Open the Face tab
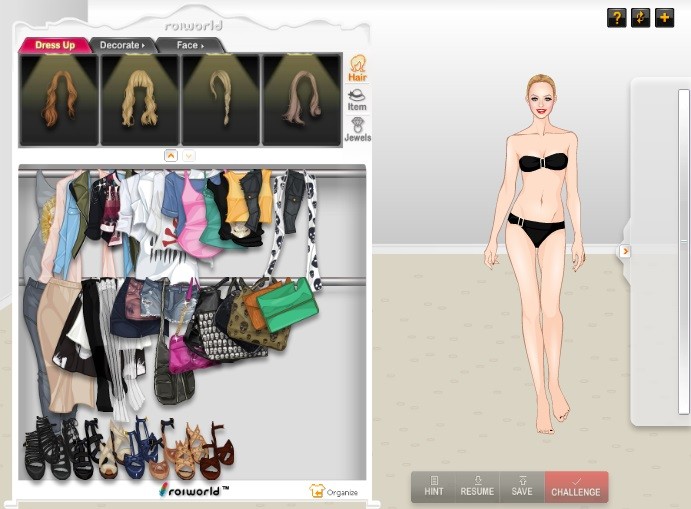 (189, 45)
